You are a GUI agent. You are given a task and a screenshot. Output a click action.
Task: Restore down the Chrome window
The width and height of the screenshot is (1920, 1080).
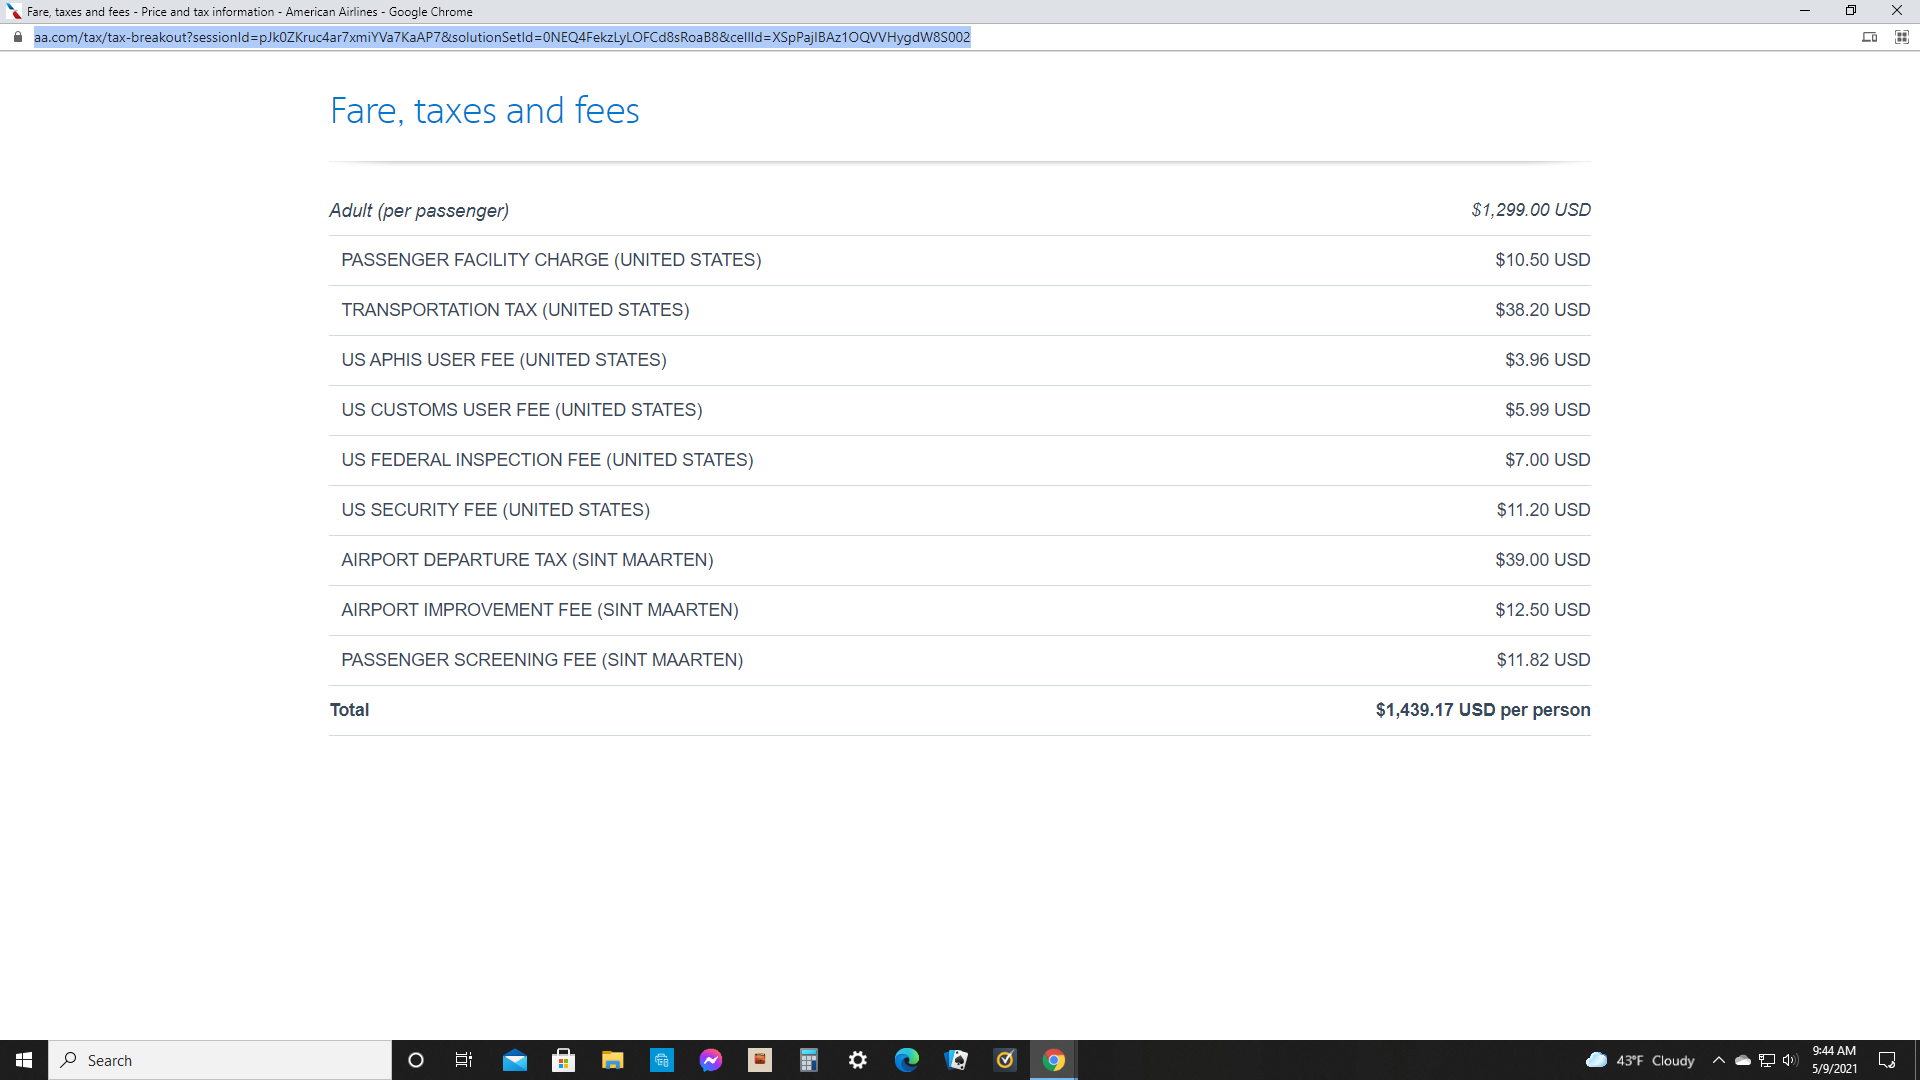click(1851, 11)
